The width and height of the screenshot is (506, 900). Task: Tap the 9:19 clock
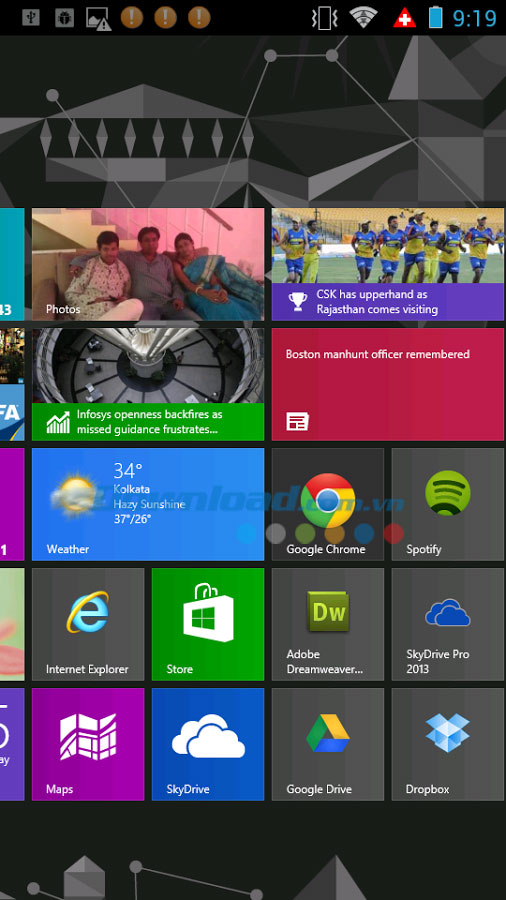coord(474,18)
